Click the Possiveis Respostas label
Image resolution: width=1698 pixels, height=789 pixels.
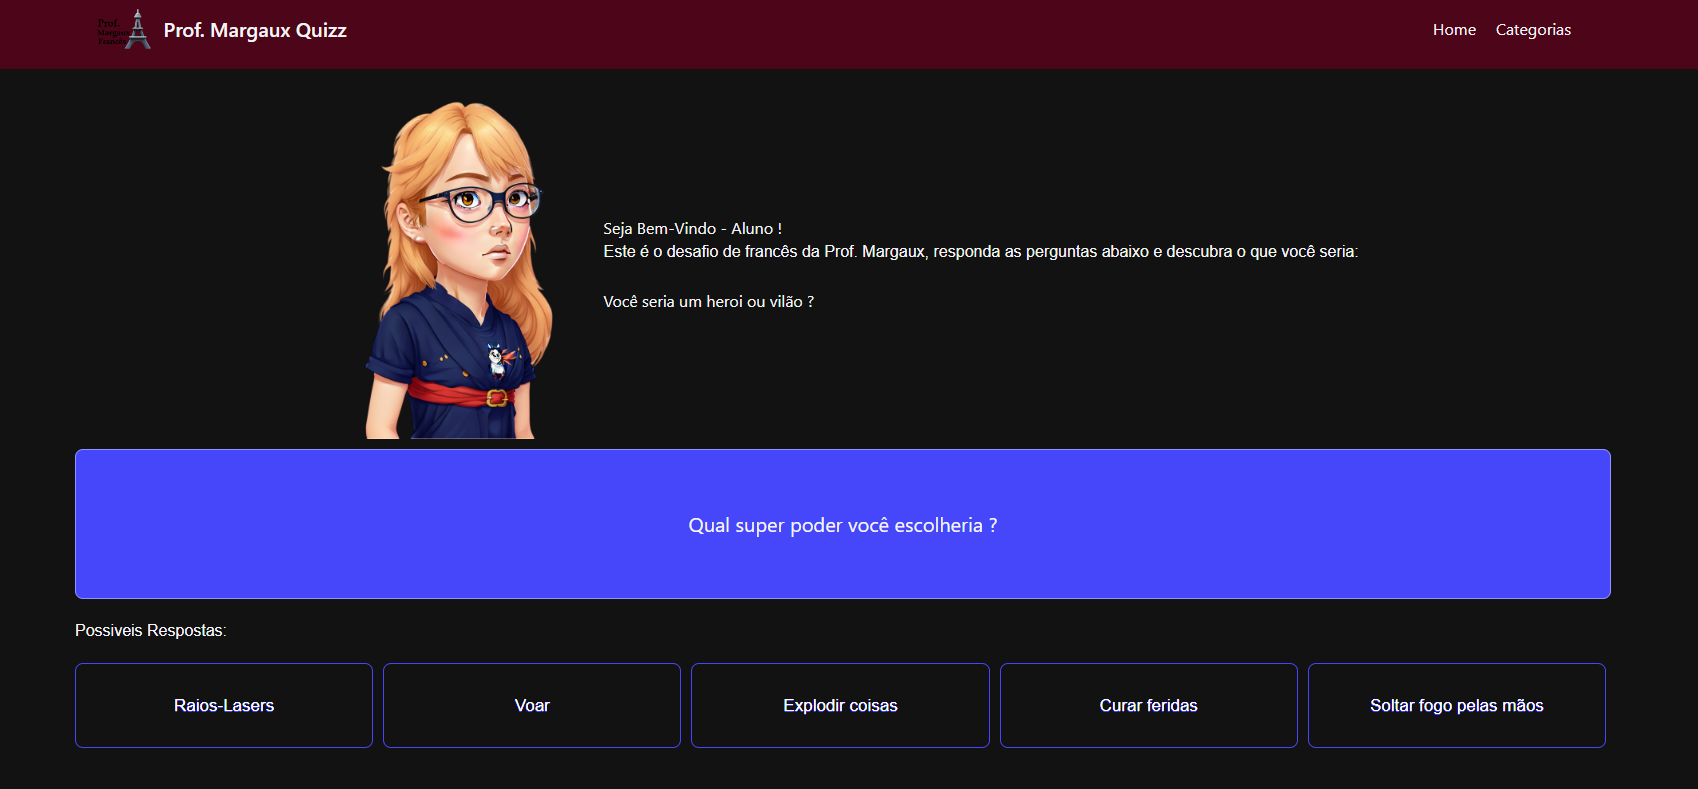pos(151,630)
